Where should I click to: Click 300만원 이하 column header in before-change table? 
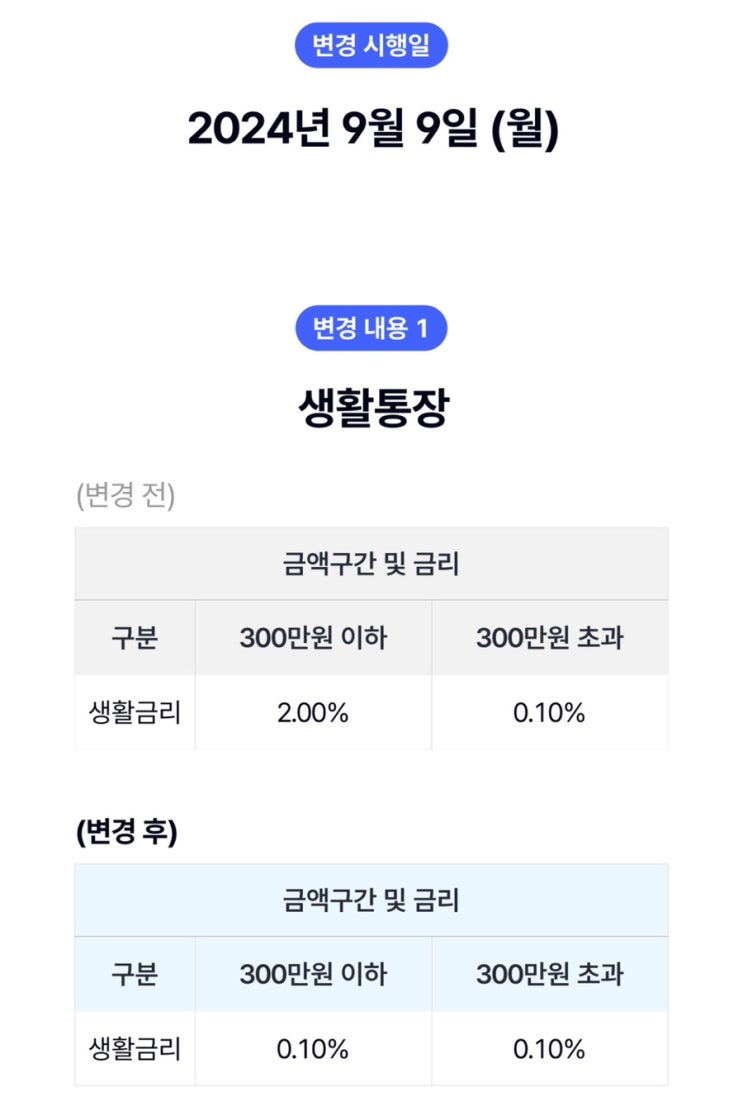[x=313, y=638]
